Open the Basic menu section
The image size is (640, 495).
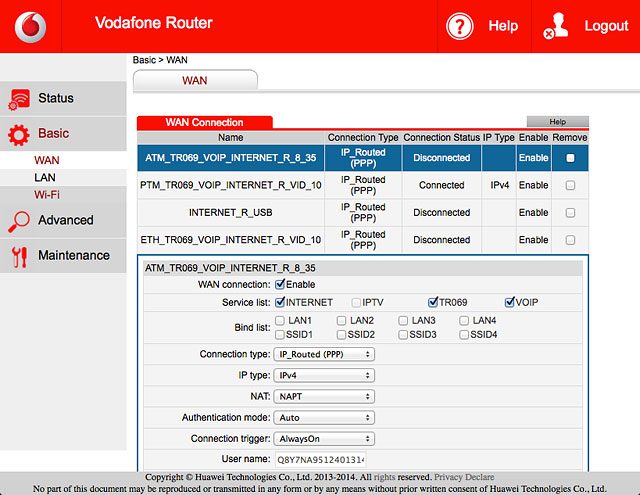coord(63,134)
